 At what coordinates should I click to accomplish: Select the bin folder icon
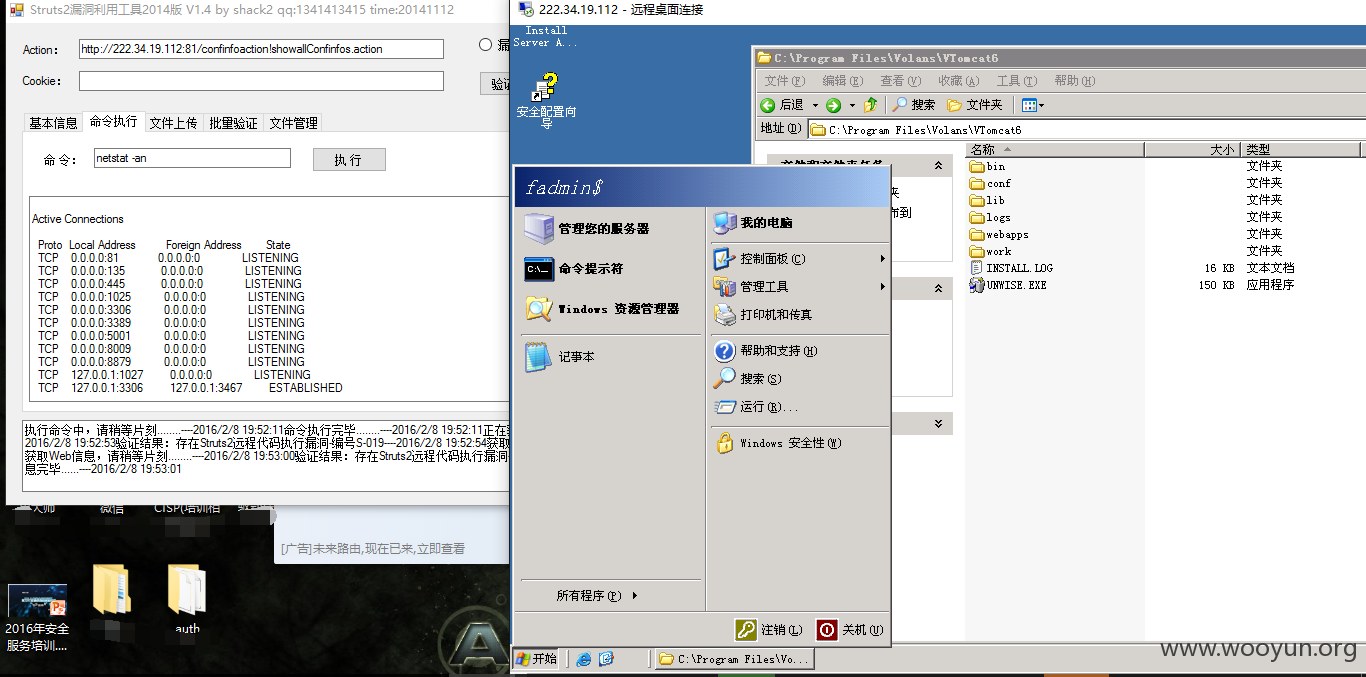pyautogui.click(x=977, y=166)
